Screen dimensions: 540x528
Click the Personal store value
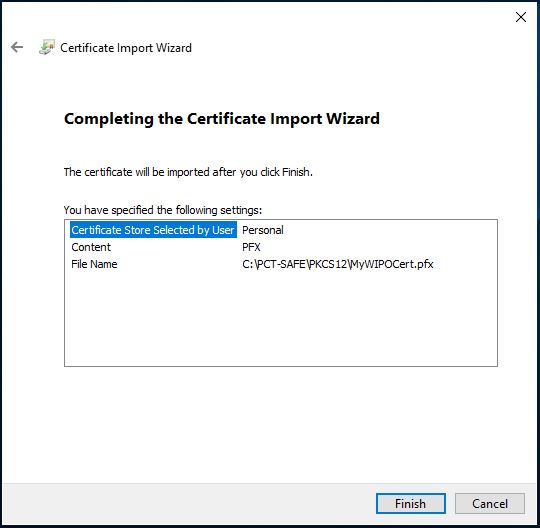click(x=263, y=230)
